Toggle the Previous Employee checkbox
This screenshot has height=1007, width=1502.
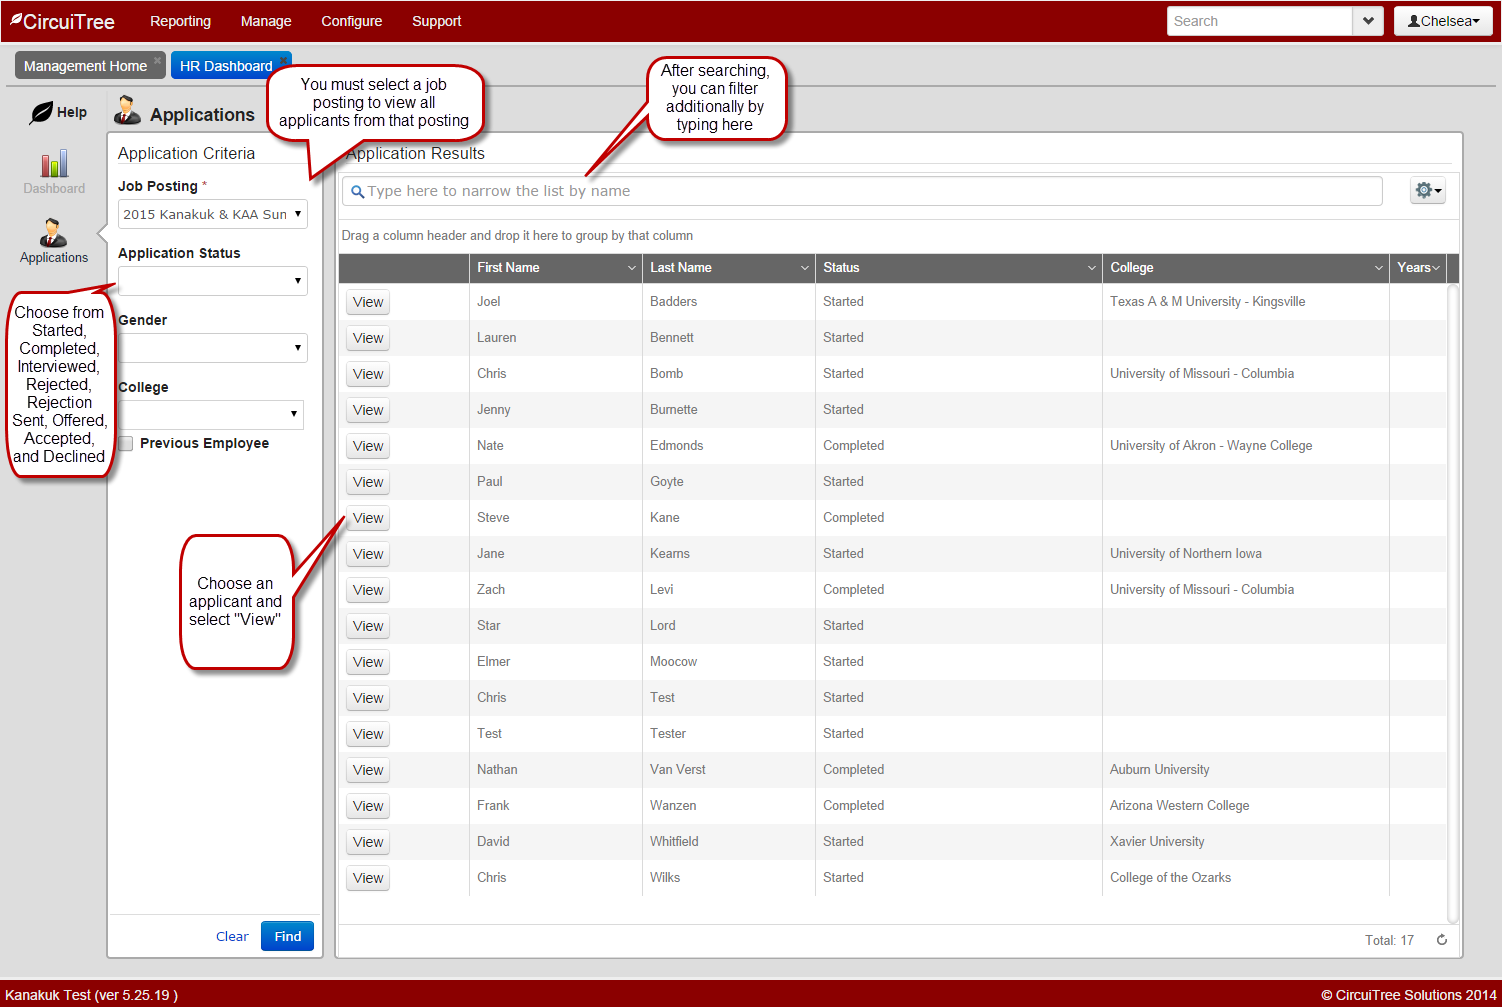click(x=126, y=444)
